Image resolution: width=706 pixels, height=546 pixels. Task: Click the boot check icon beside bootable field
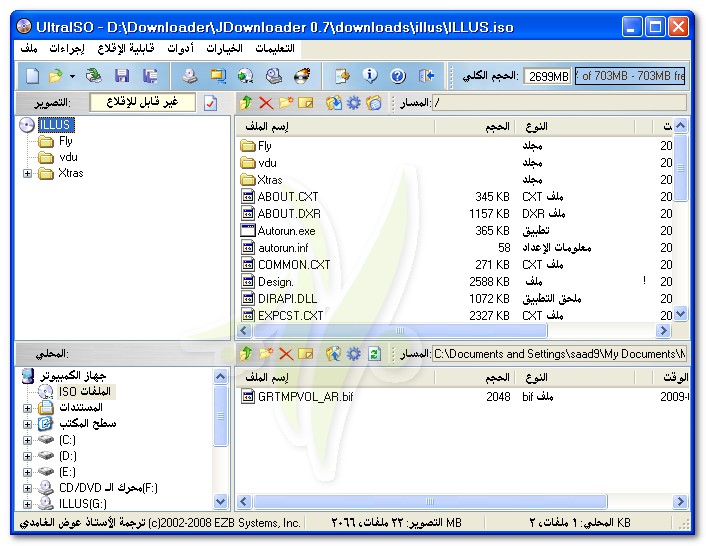coord(210,103)
